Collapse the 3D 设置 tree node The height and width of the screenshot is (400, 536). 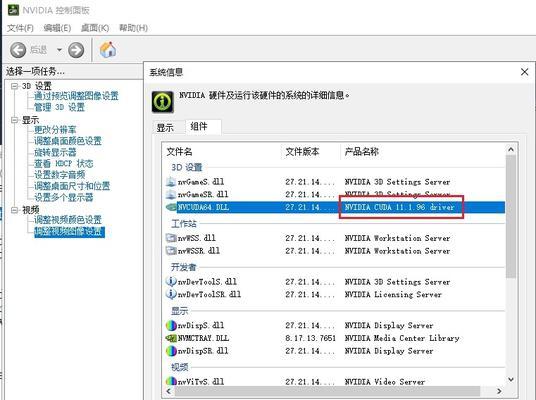coord(14,85)
